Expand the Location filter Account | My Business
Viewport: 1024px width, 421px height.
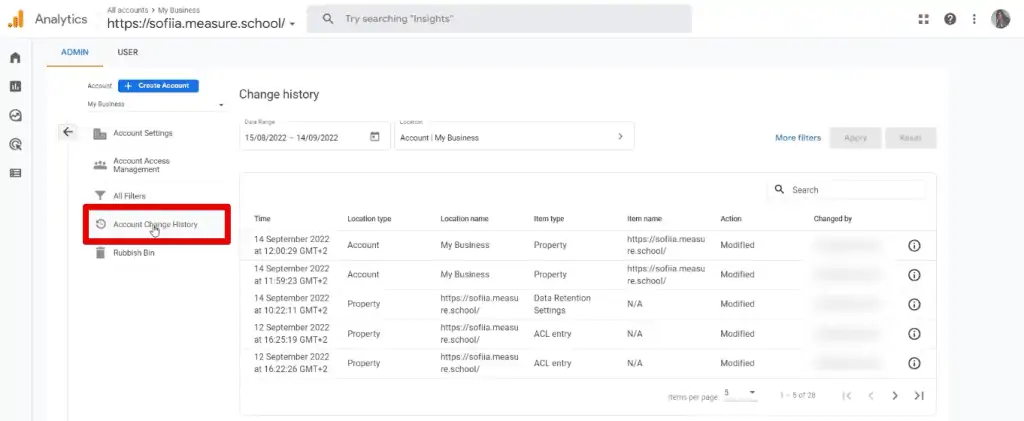tap(514, 136)
